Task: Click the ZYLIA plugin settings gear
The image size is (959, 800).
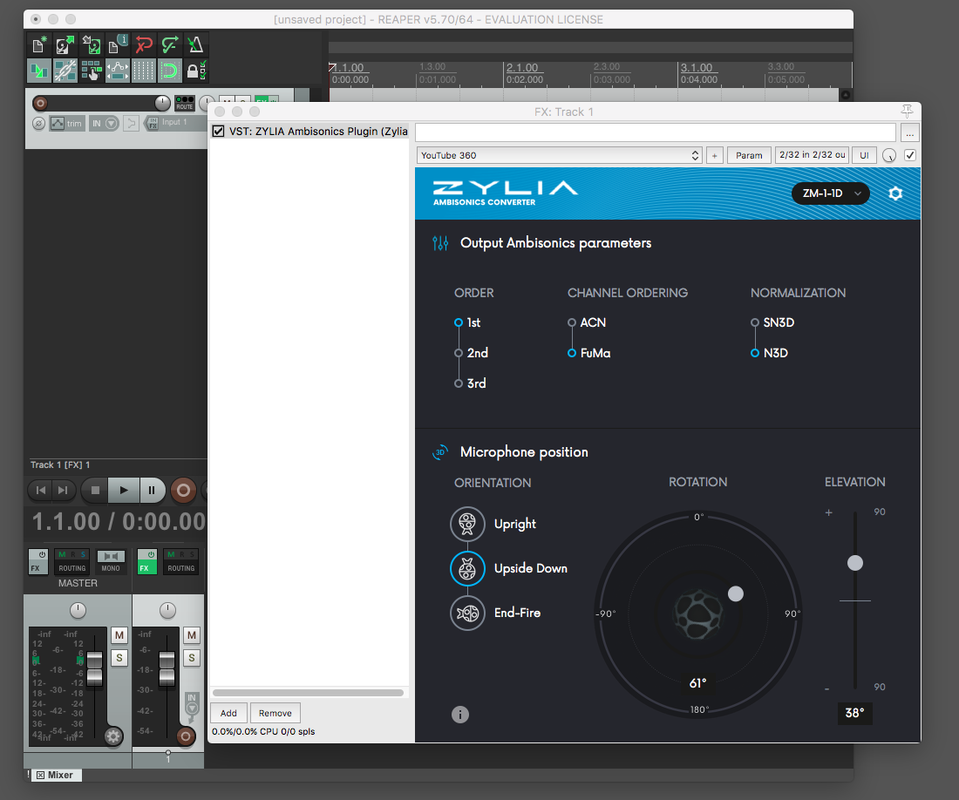Action: [x=895, y=194]
